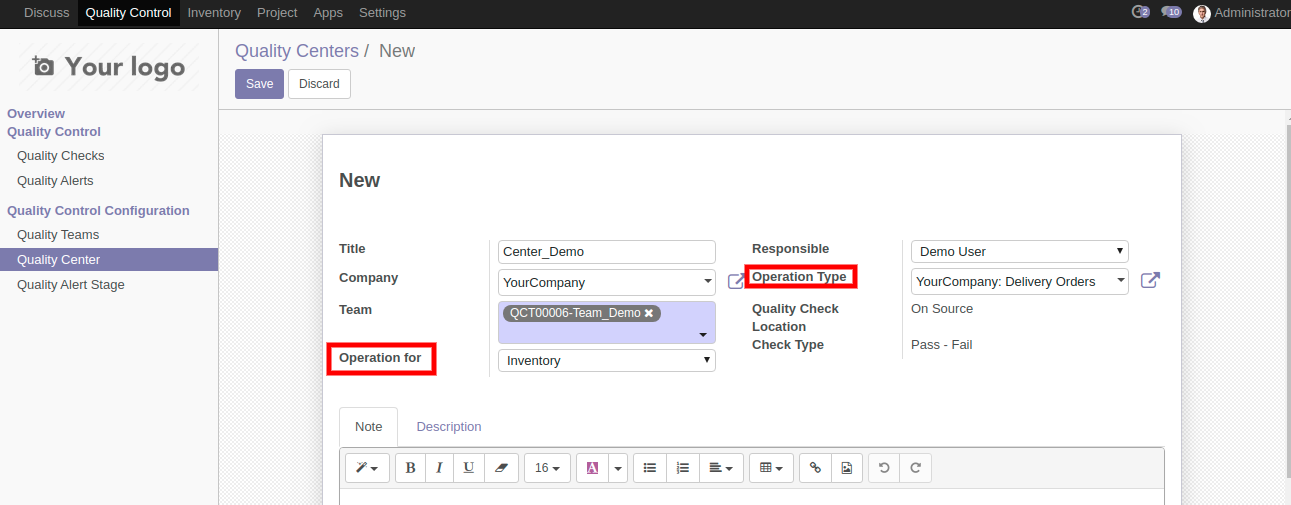Click the font color swatch button
1291x505 pixels.
click(592, 468)
